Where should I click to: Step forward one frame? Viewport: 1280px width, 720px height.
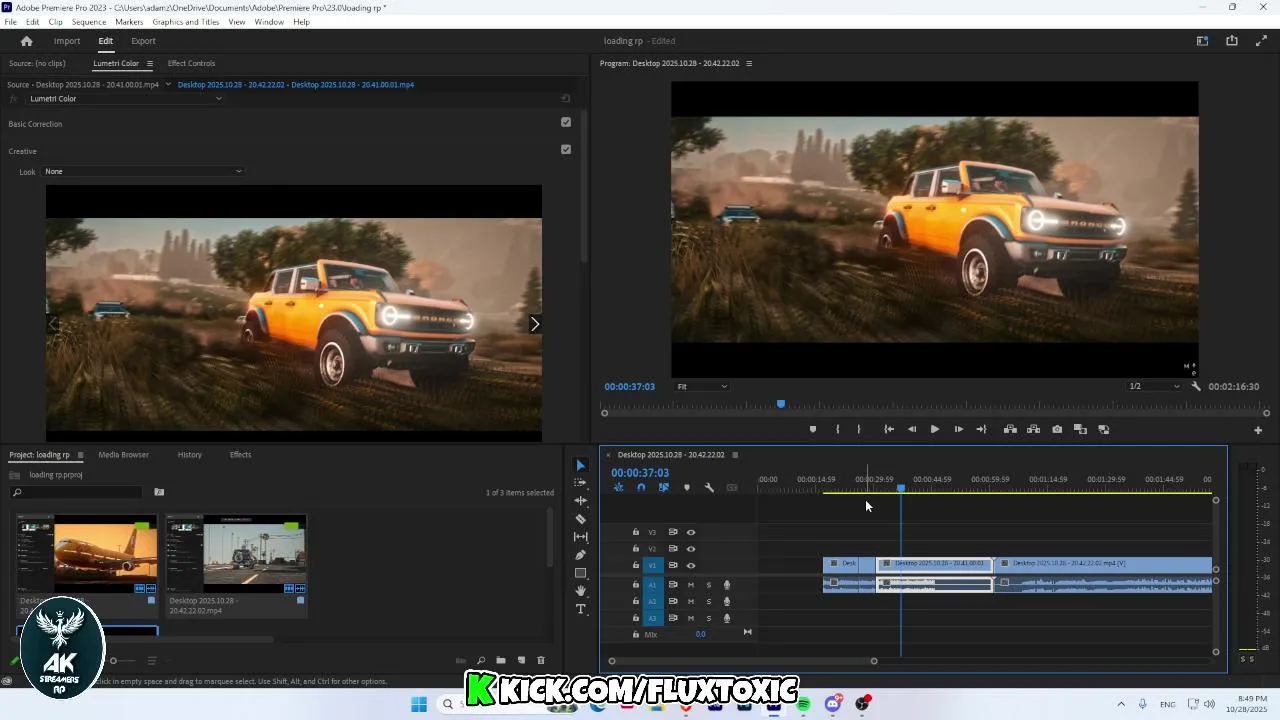958,430
